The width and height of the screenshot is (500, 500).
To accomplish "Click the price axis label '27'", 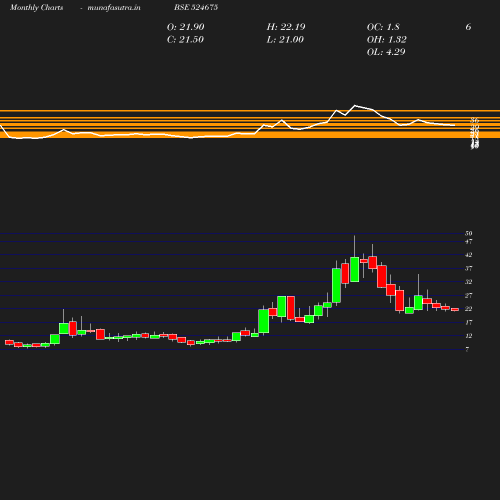I will [x=468, y=295].
